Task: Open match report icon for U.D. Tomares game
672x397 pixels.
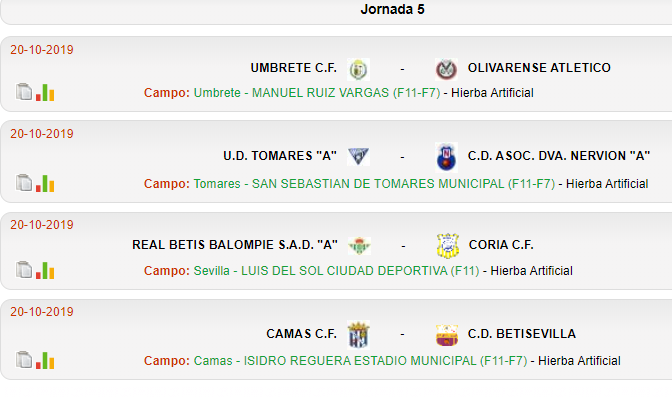Action: click(24, 183)
